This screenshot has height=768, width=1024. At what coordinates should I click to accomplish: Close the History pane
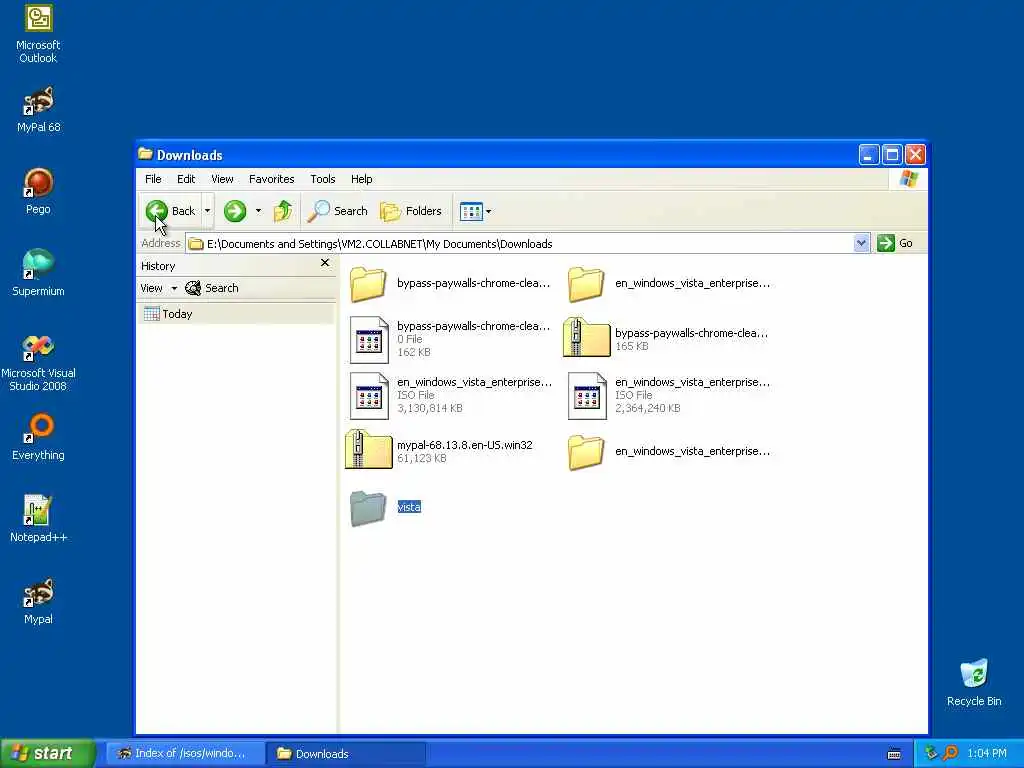[325, 263]
